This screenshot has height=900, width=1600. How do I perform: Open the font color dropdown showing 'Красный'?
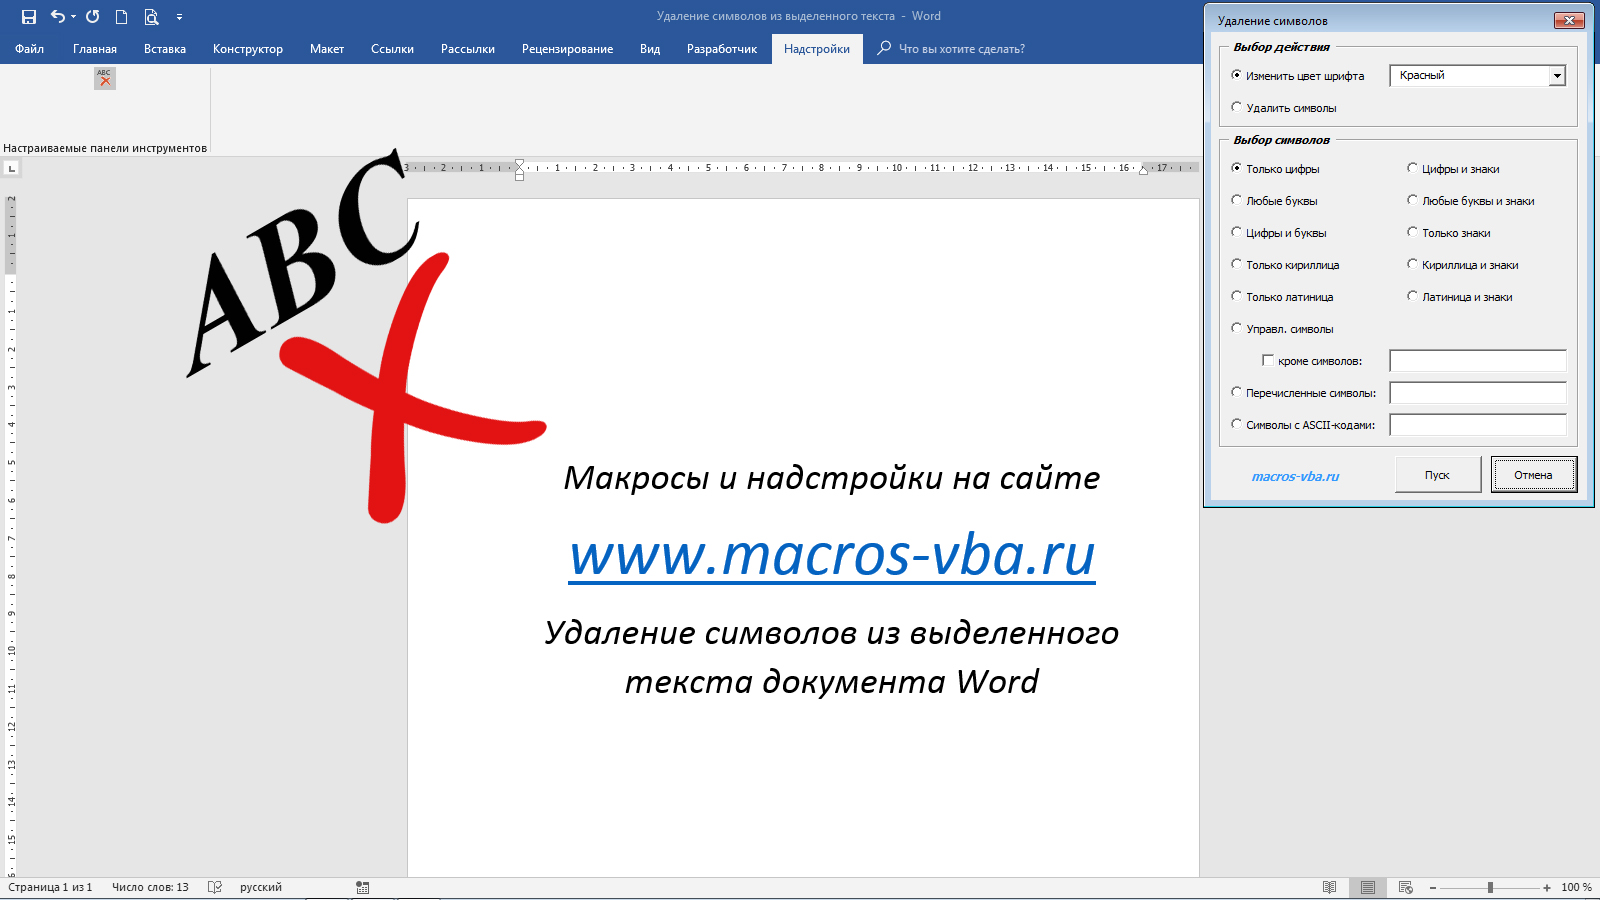tap(1557, 75)
